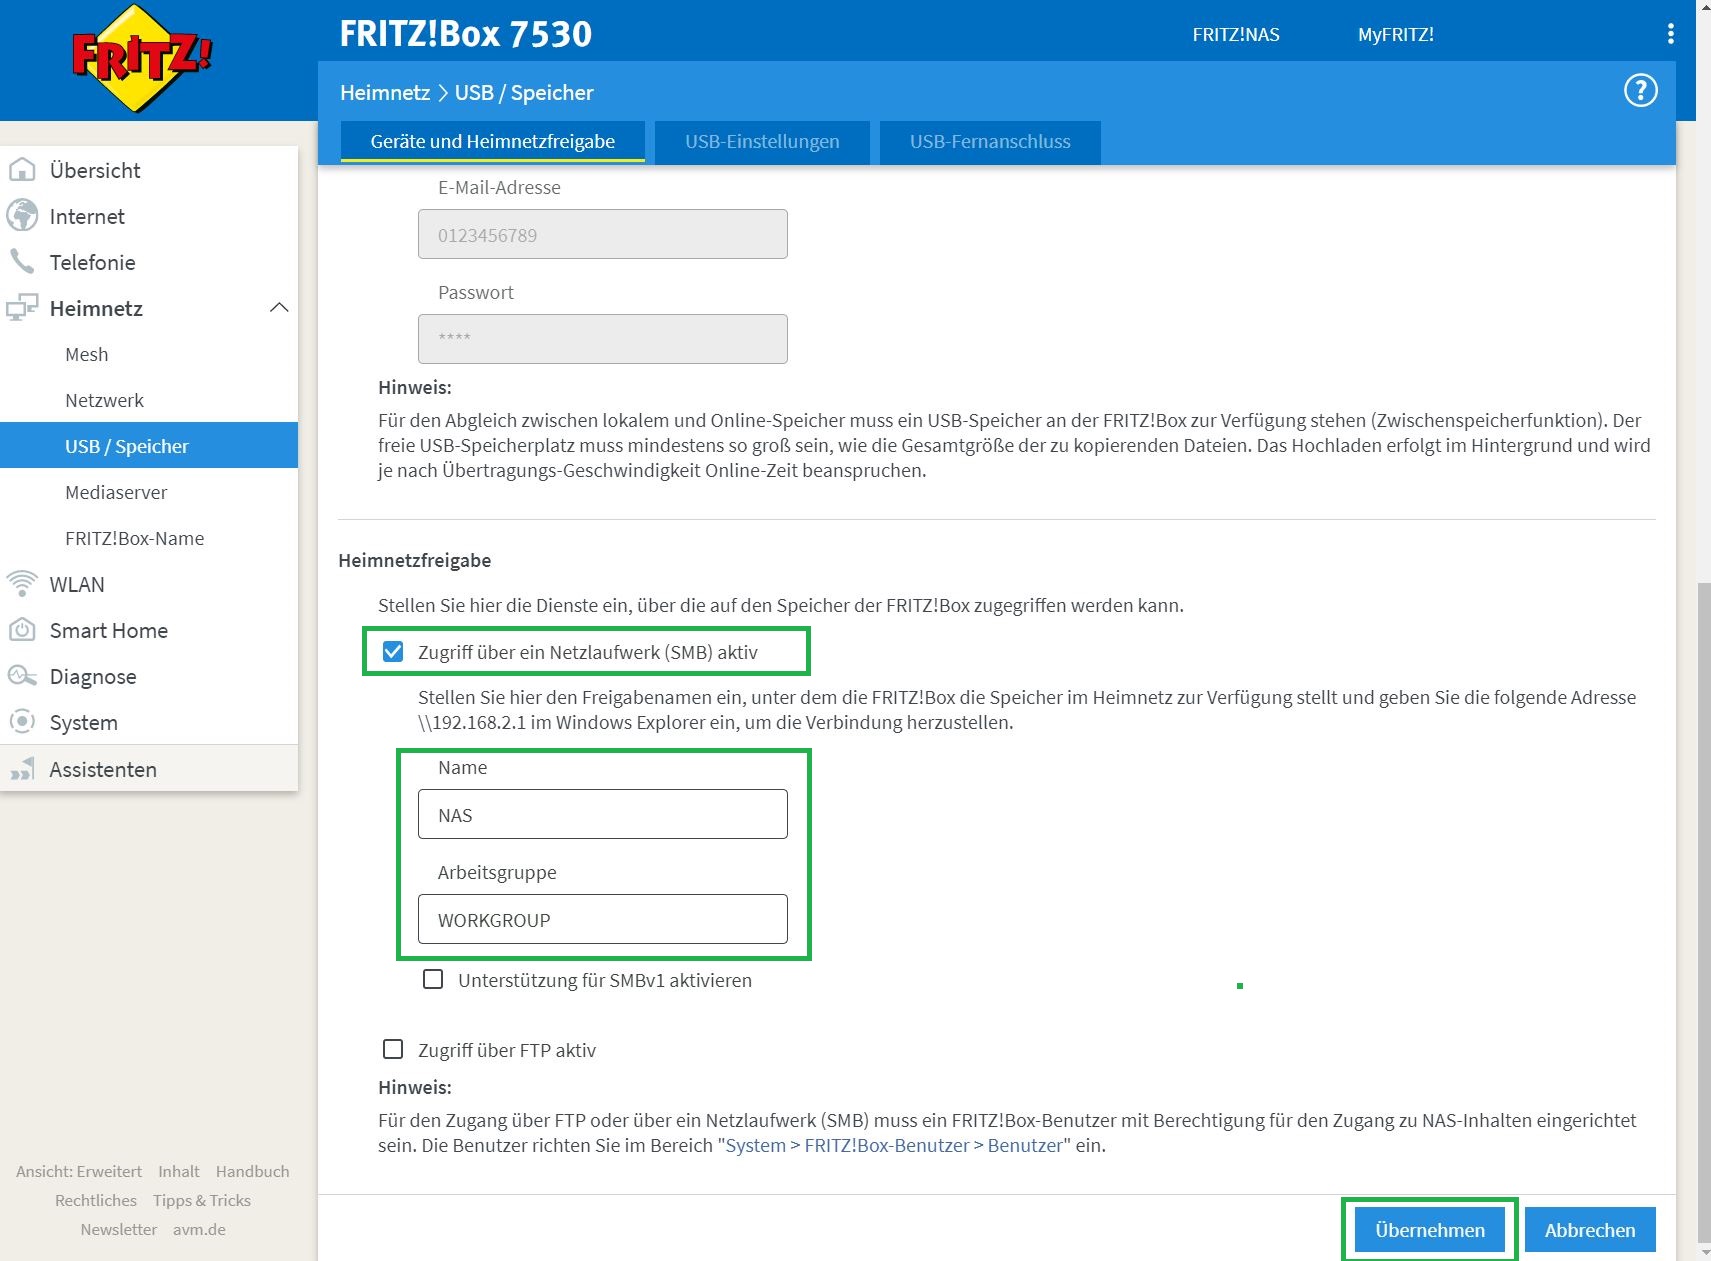Click the Heimnetz computer icon
Image resolution: width=1711 pixels, height=1261 pixels.
click(22, 308)
